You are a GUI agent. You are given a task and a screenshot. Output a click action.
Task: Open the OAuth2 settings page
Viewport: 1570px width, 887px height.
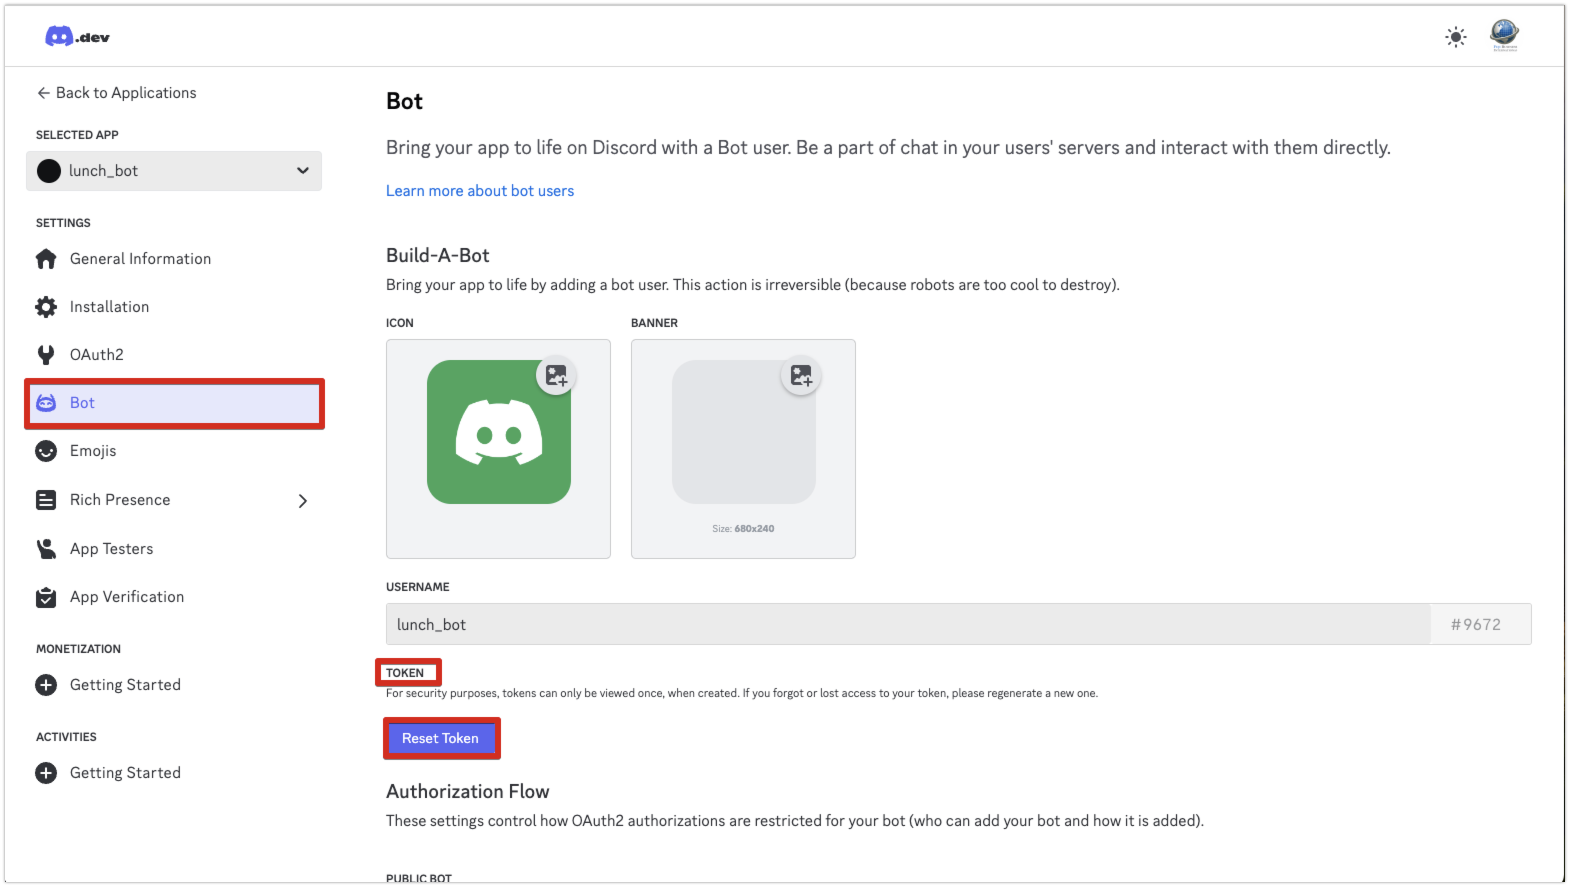coord(97,355)
